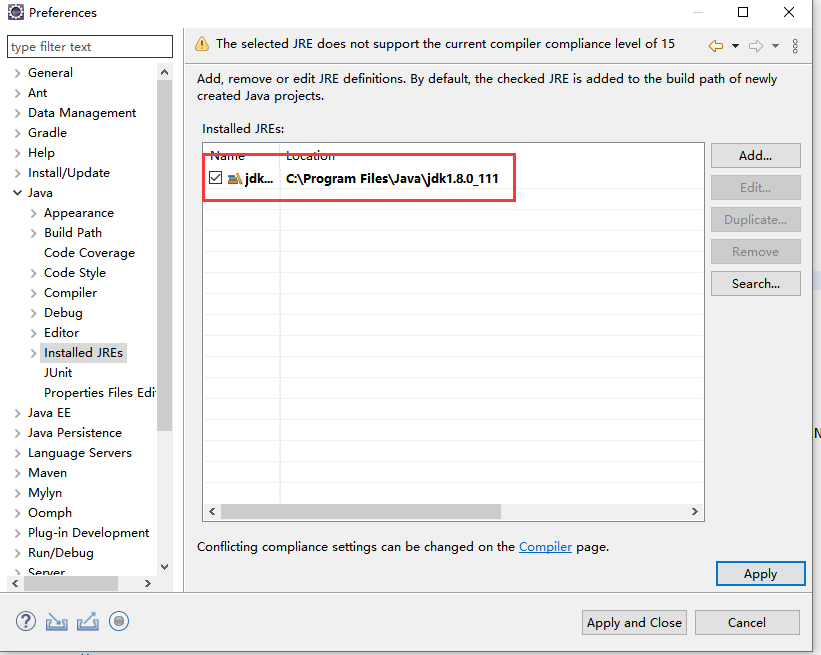Select the Maven preferences category
The height and width of the screenshot is (655, 821).
tap(47, 473)
